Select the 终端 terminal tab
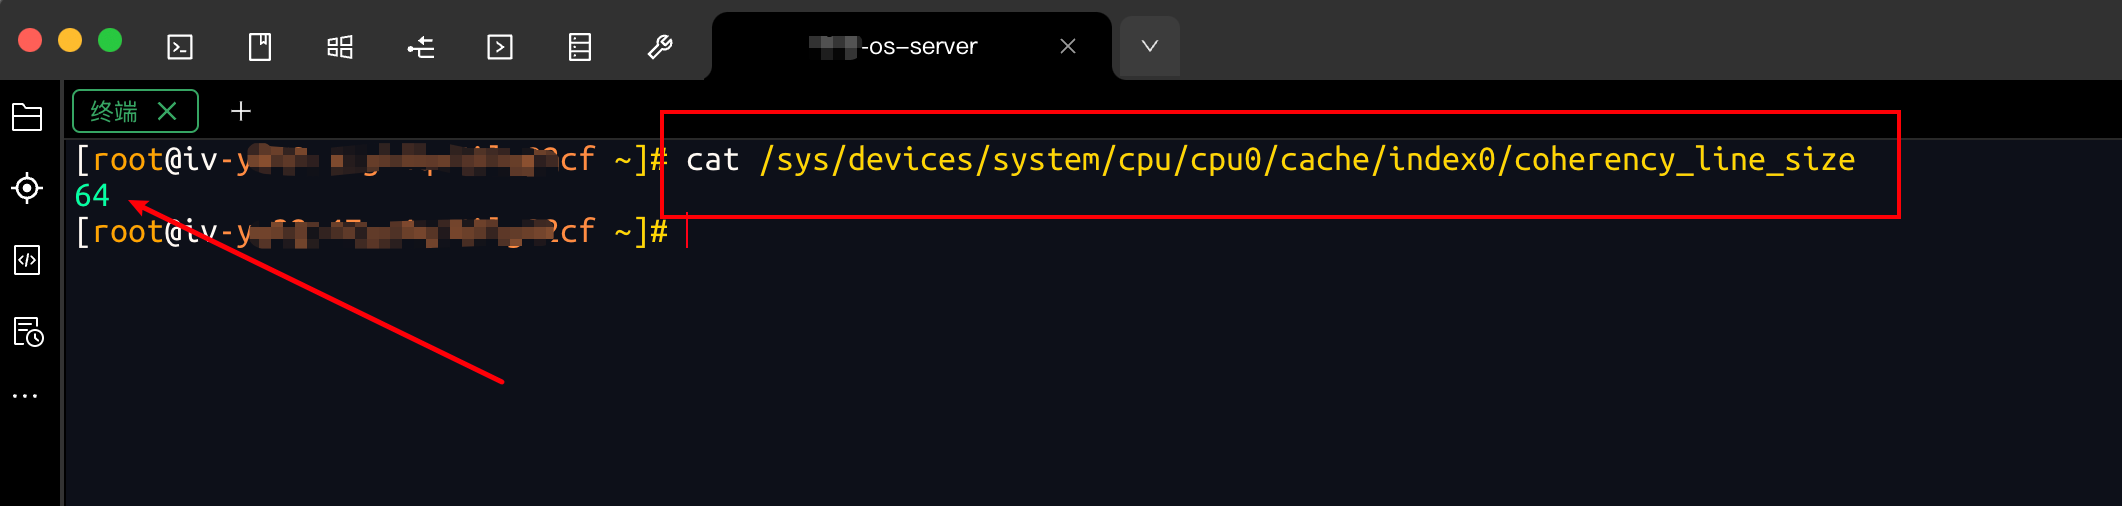The image size is (2122, 506). click(114, 111)
